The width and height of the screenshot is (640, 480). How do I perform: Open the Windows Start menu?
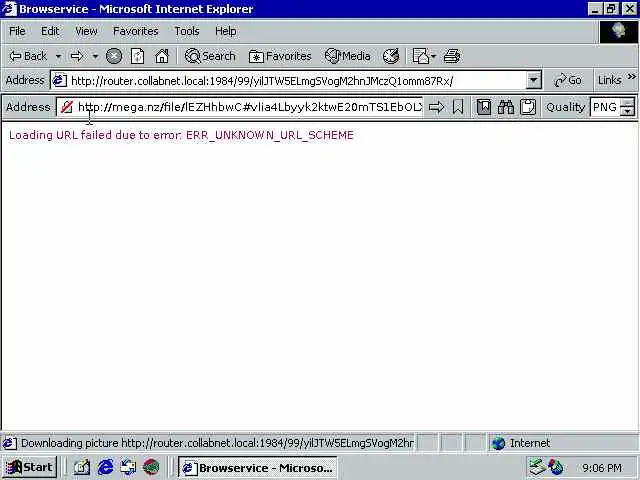tap(29, 467)
